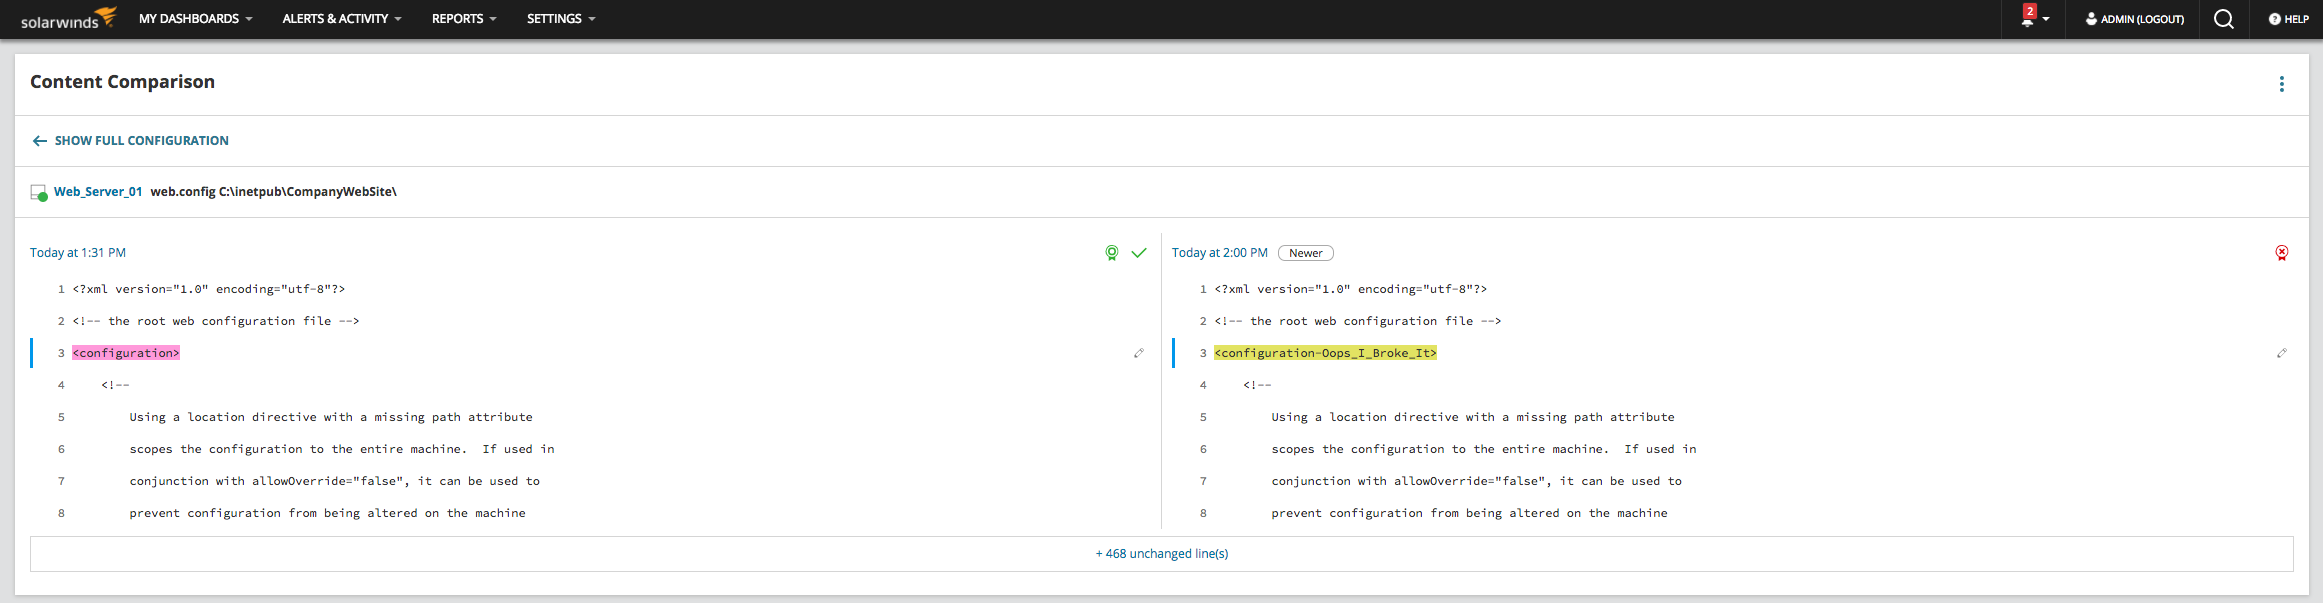
Task: Click Show Full Configuration link
Action: coord(141,141)
